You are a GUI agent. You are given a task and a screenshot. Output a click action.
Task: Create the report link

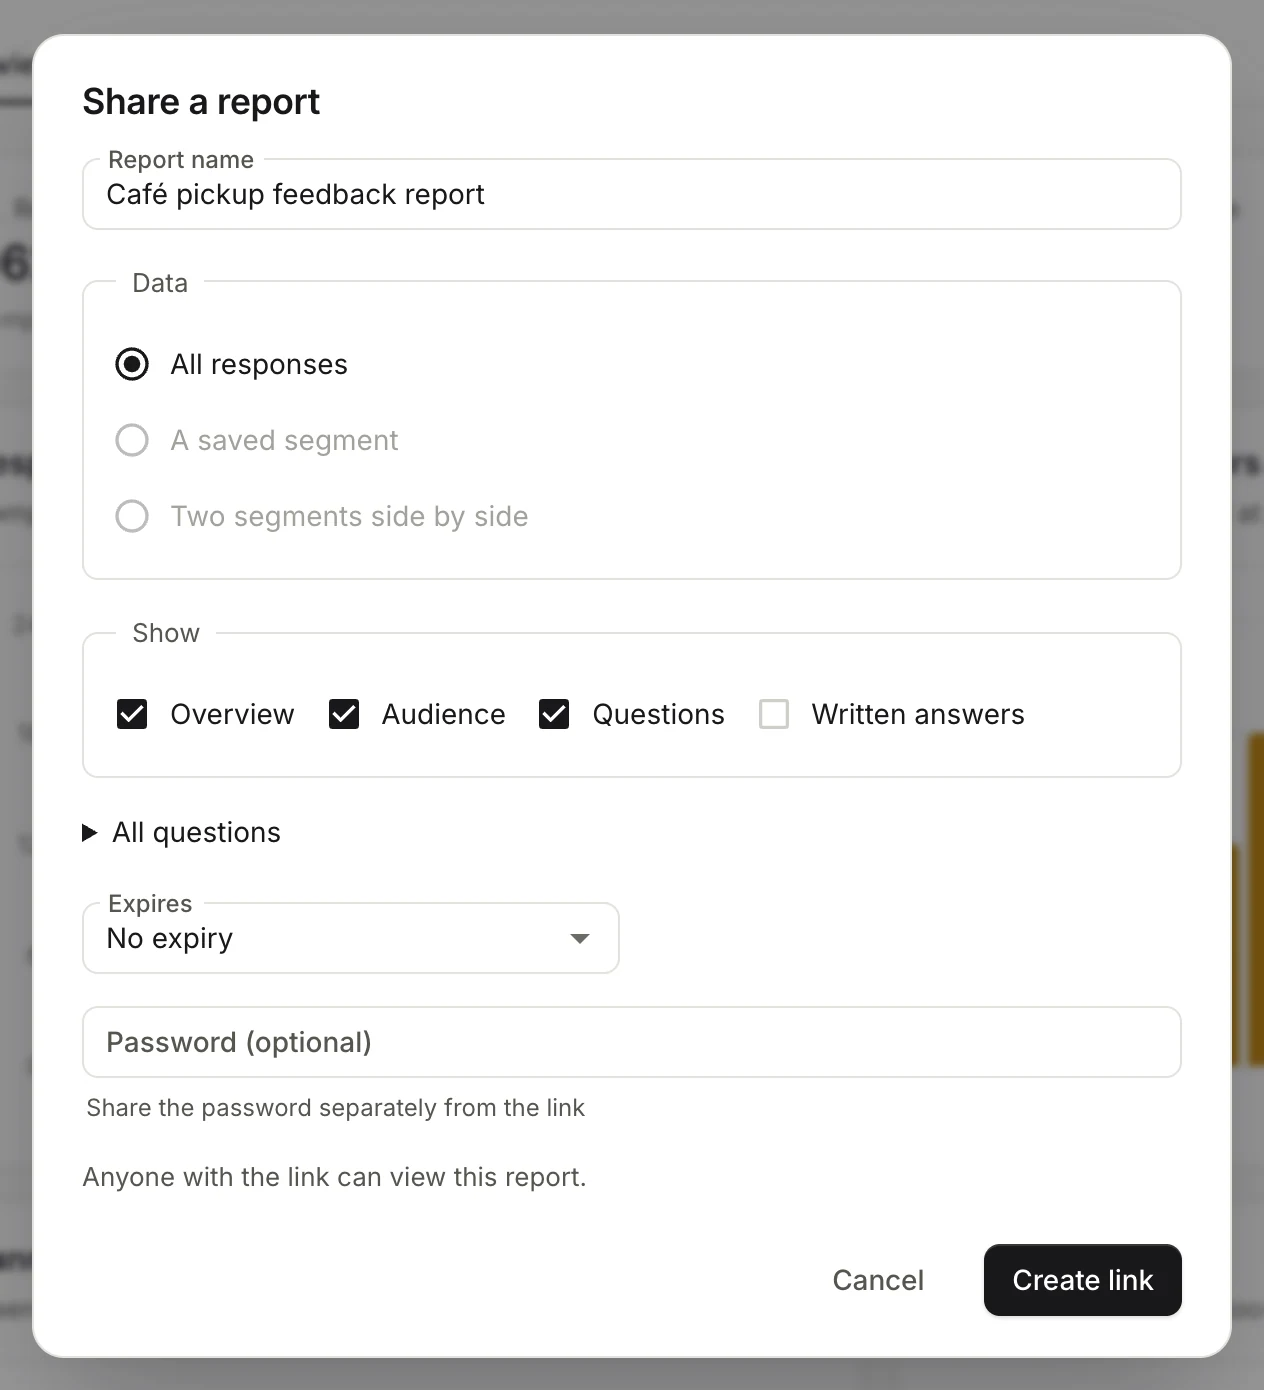coord(1083,1280)
